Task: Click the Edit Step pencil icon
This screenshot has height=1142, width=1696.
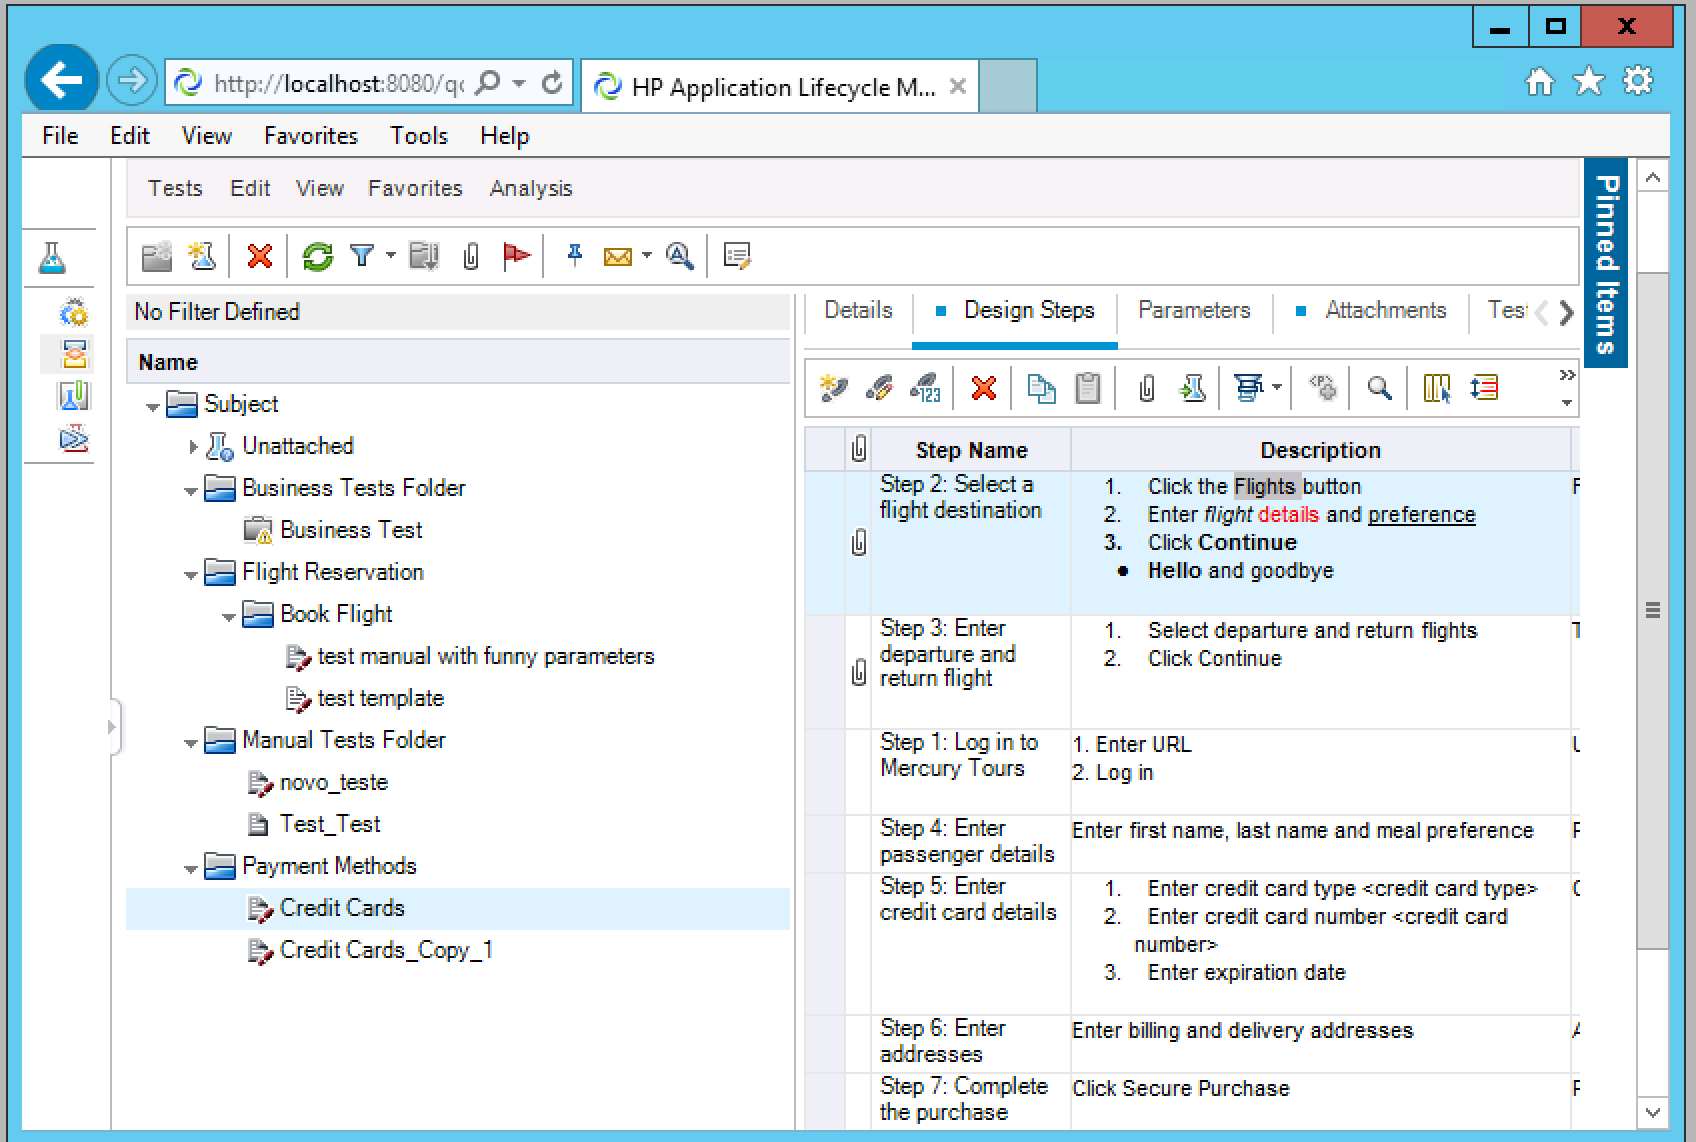Action: (x=879, y=388)
